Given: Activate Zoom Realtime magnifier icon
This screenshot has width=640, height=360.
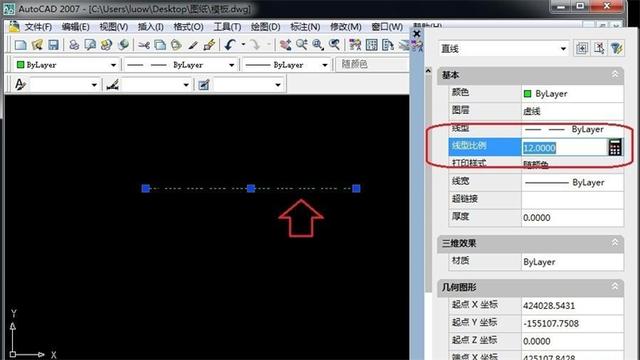Looking at the screenshot, I should 302,44.
